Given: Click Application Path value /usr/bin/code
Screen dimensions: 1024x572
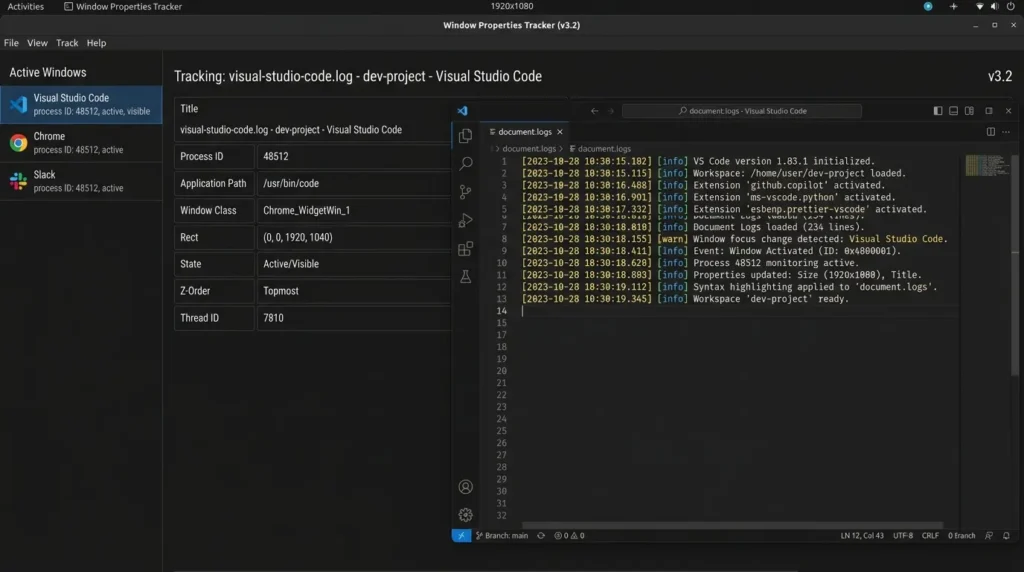Looking at the screenshot, I should tap(354, 183).
